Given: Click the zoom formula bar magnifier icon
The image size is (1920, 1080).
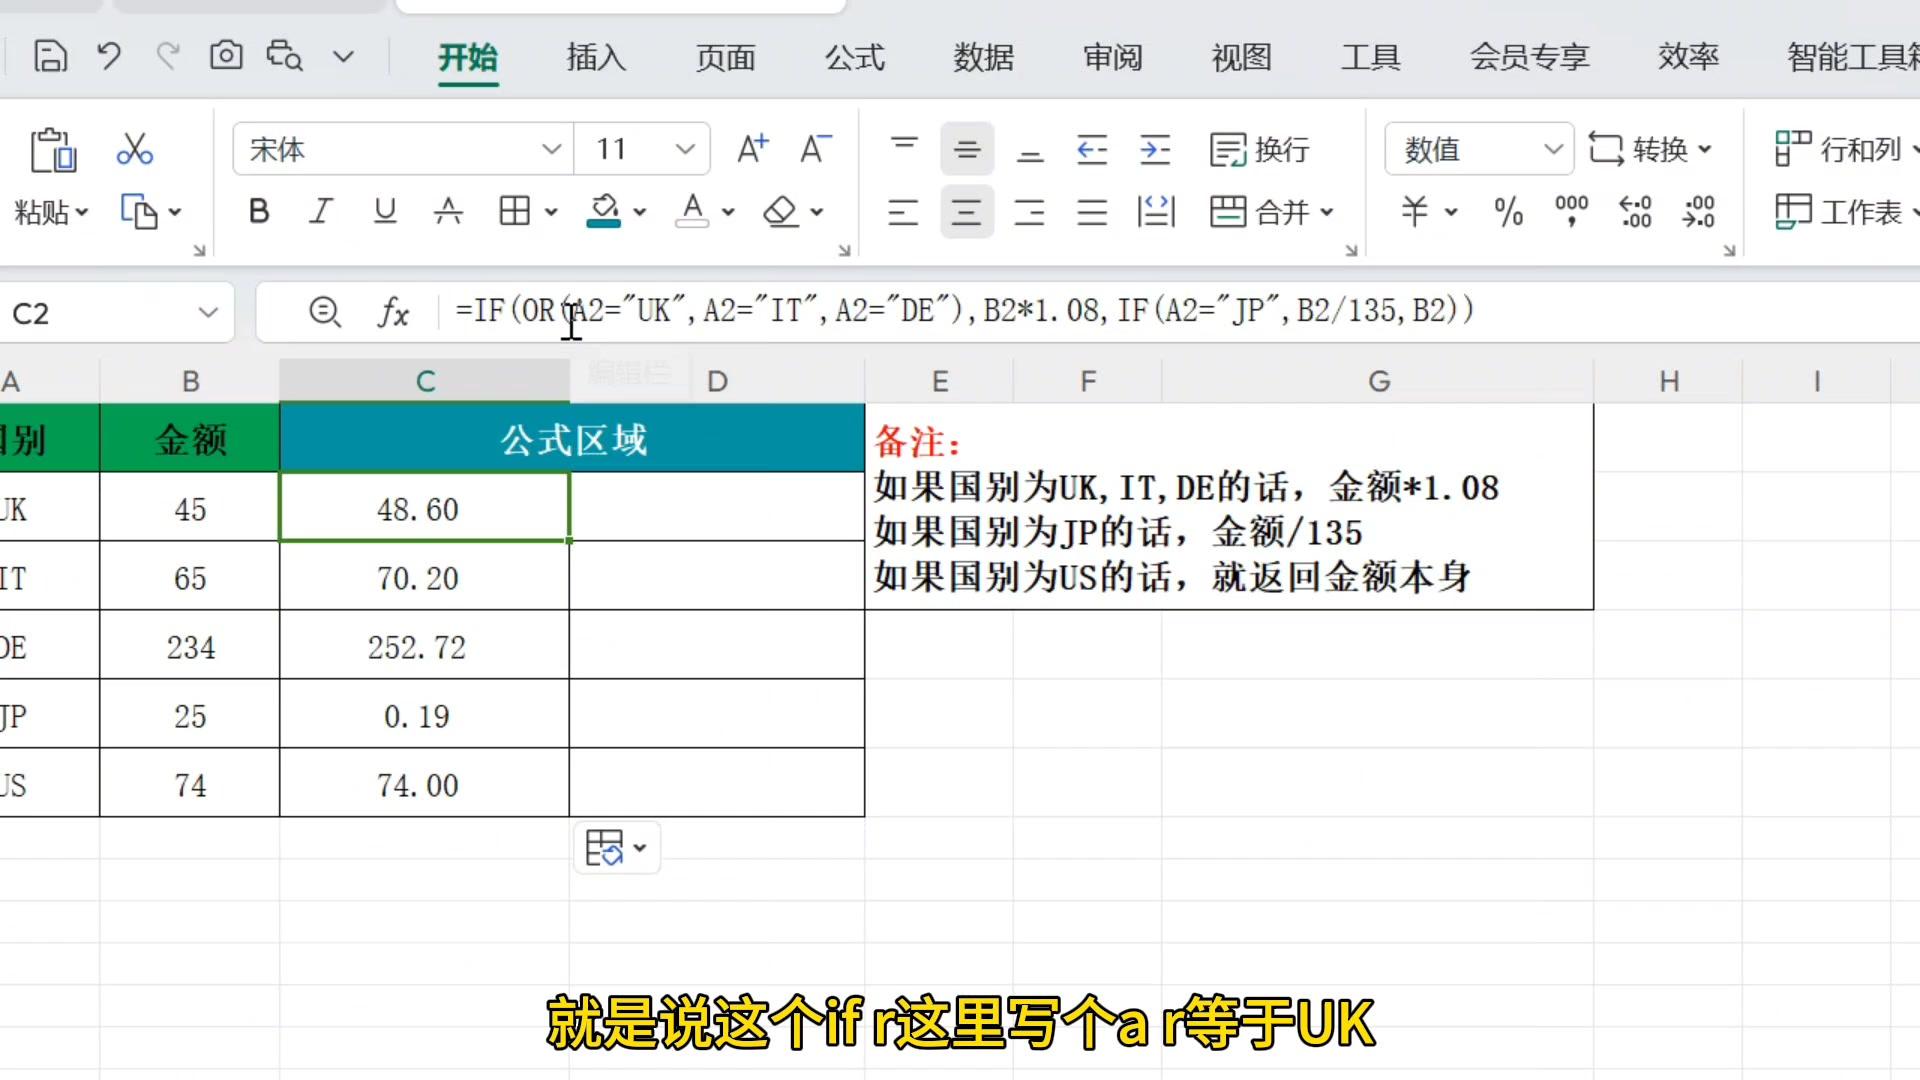Looking at the screenshot, I should pos(325,312).
